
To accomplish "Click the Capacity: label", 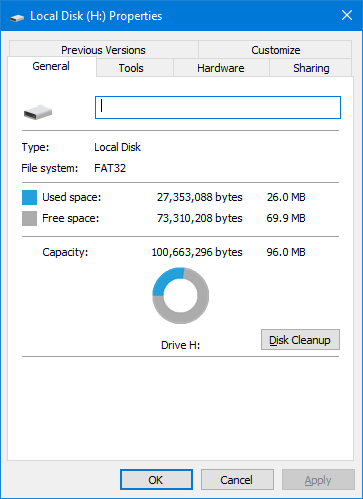I will pos(65,252).
